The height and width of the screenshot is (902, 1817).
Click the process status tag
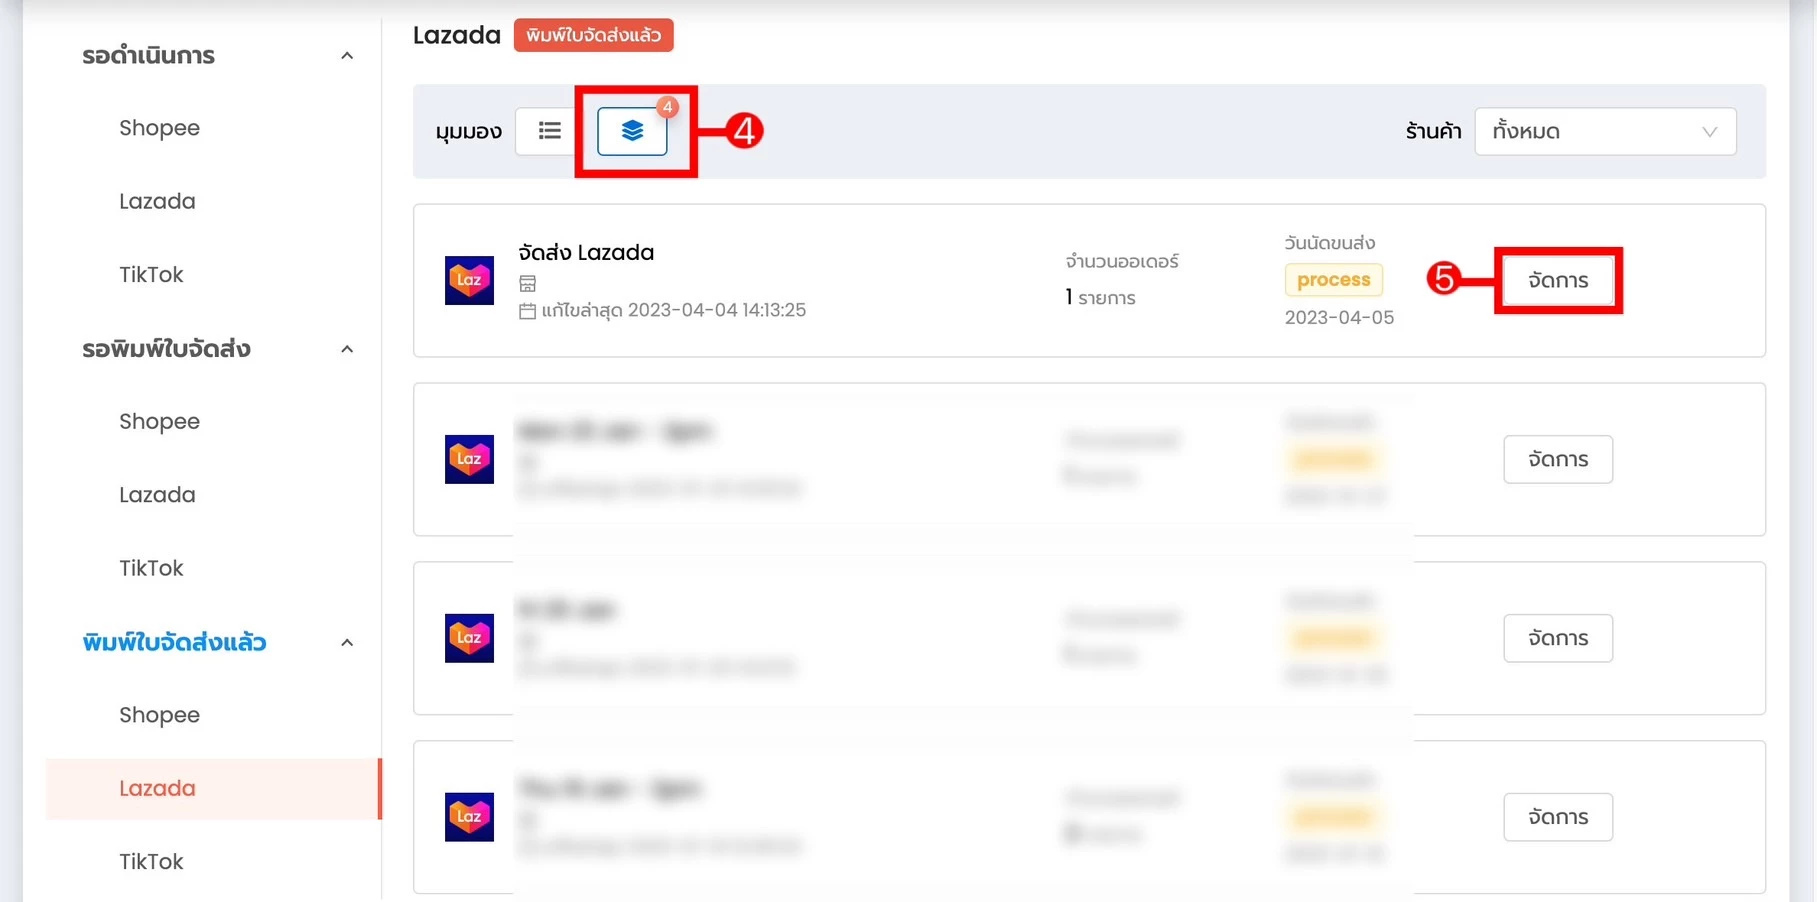click(x=1333, y=280)
